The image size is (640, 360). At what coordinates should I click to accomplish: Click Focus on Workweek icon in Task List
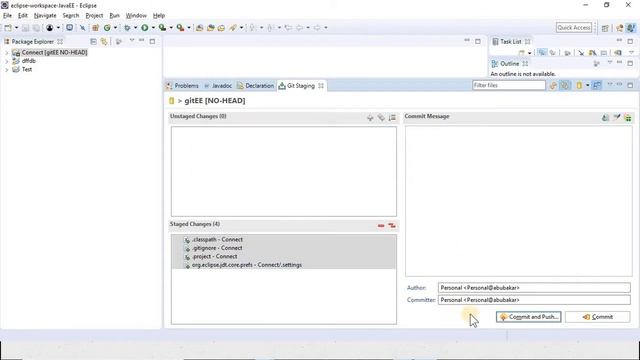567,53
